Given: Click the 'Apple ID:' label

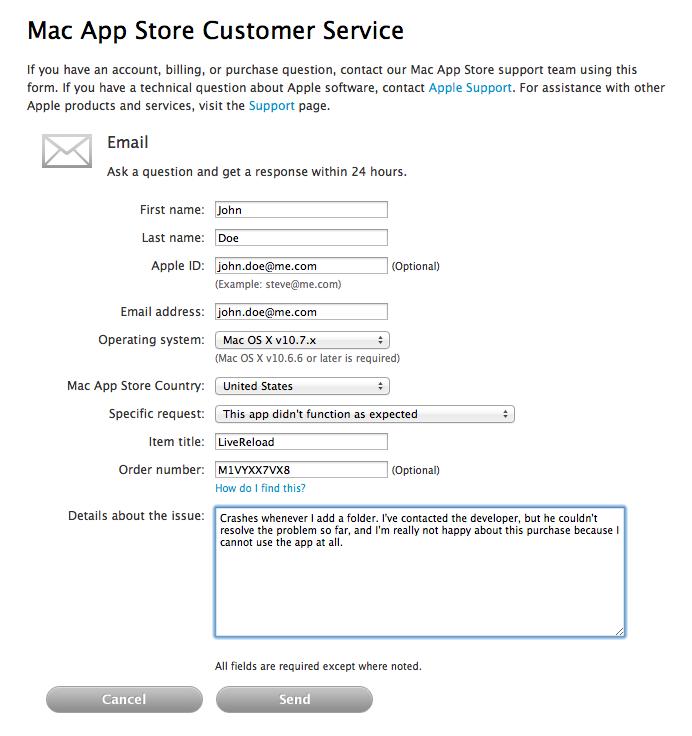Looking at the screenshot, I should (x=178, y=266).
